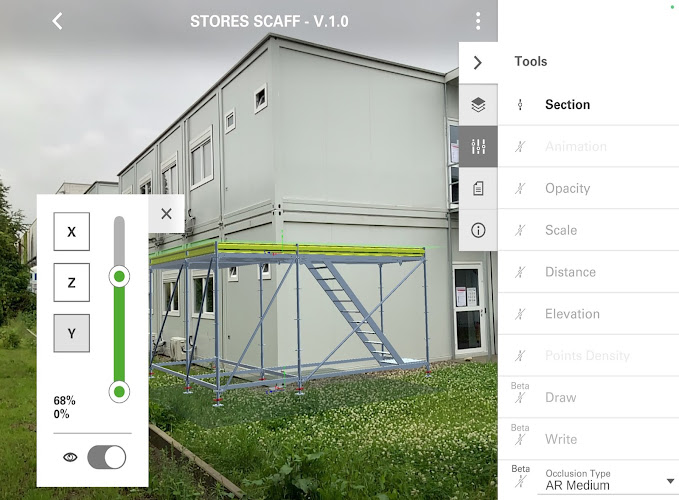Collapse the Tools side panel chevron

pos(478,63)
